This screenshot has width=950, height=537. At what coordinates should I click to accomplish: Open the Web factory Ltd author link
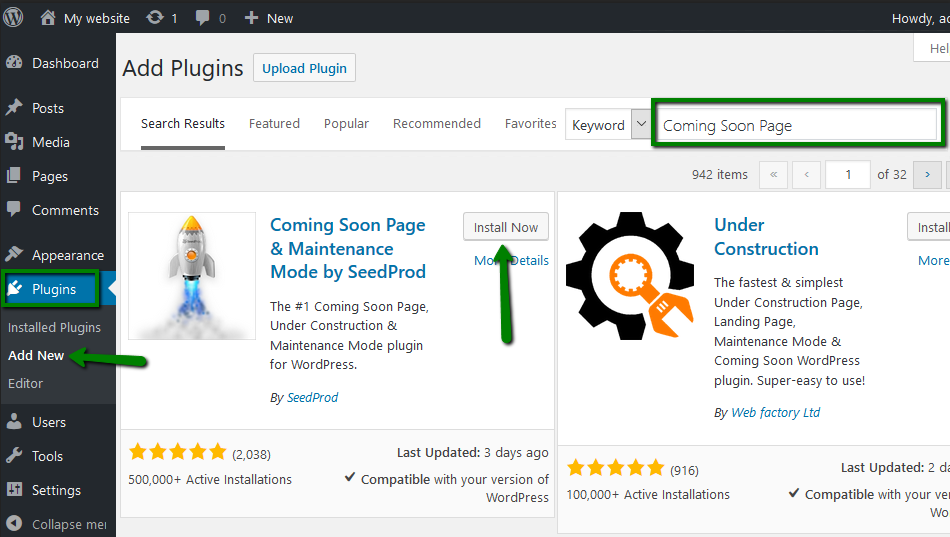tap(776, 413)
